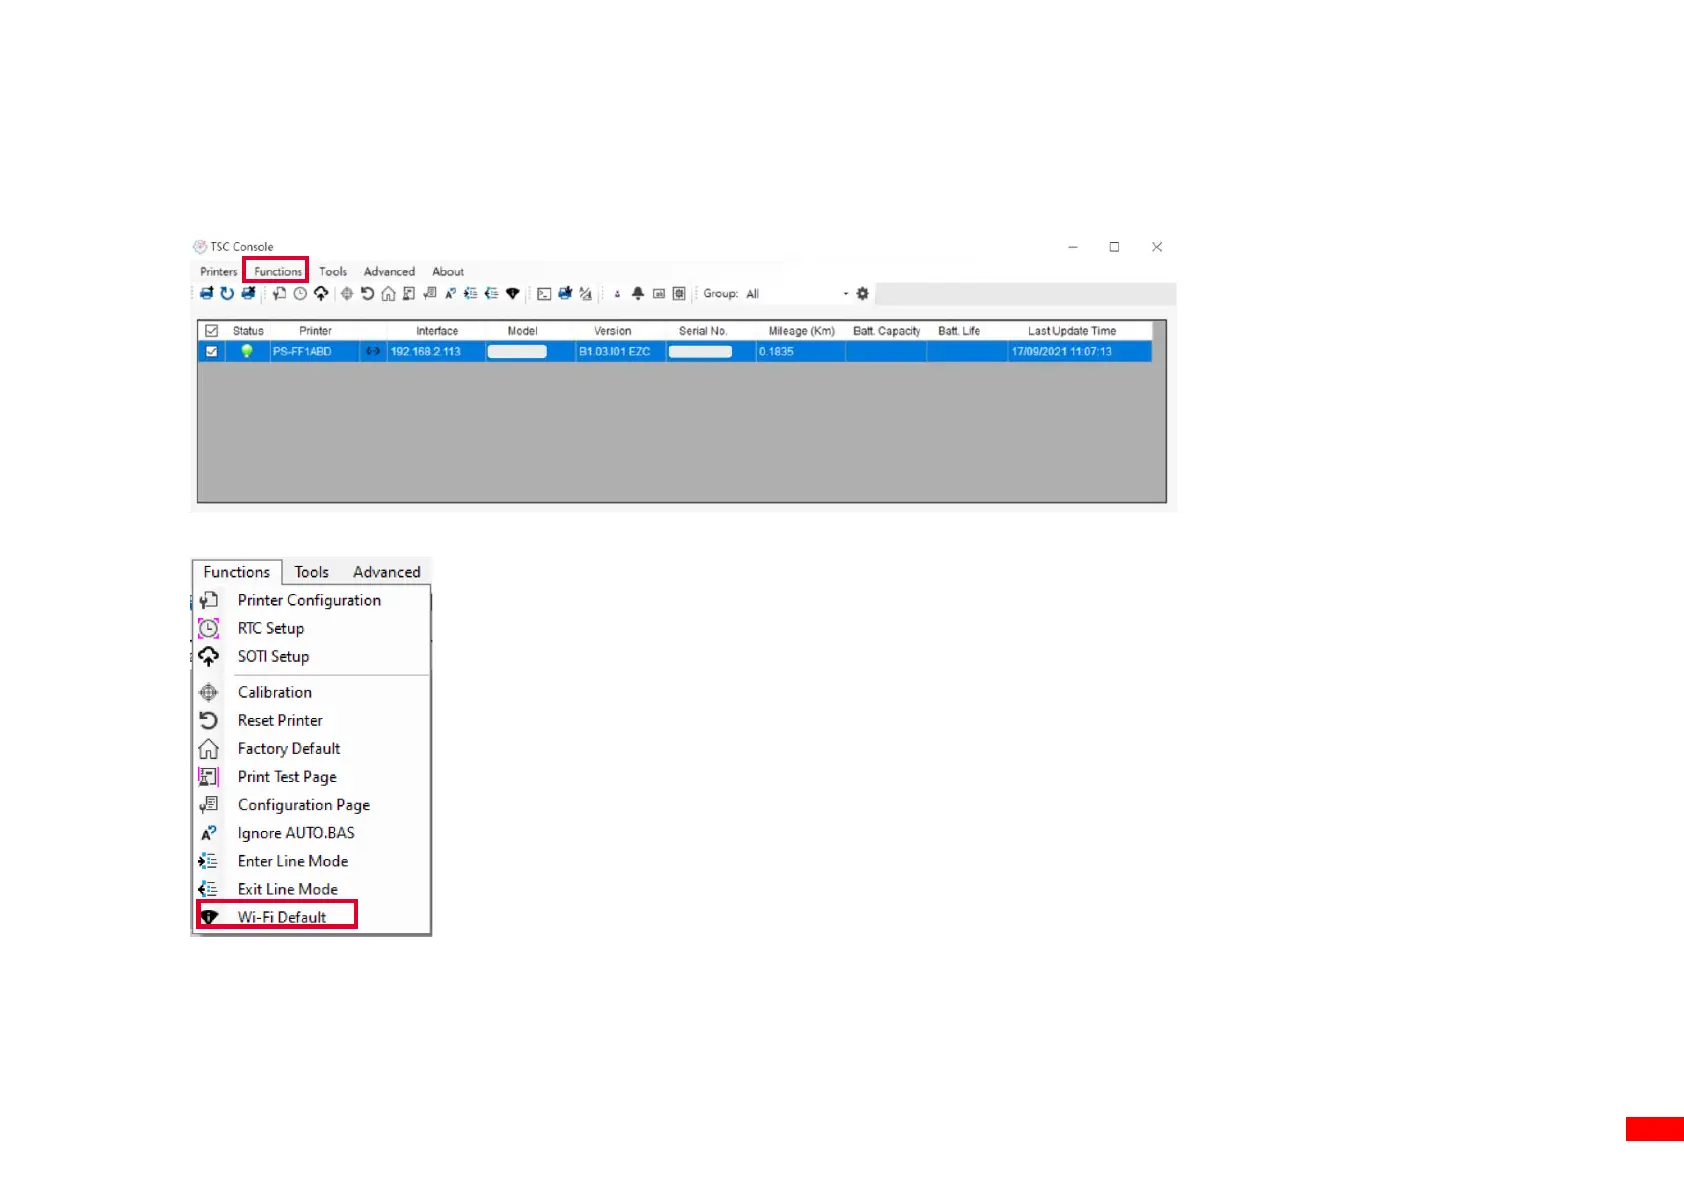Image resolution: width=1684 pixels, height=1191 pixels.
Task: Open the Functions menu in menu bar
Action: pos(277,271)
